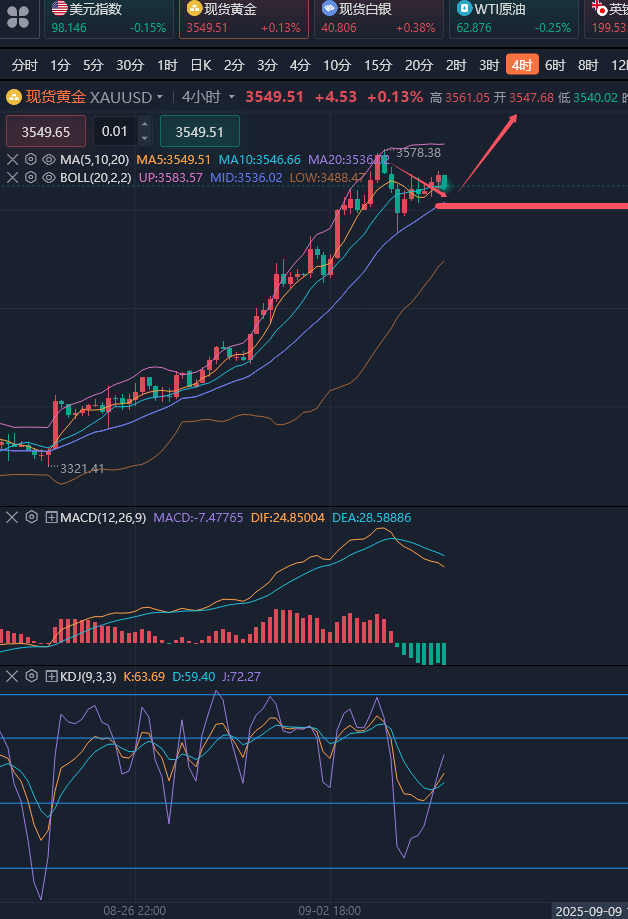Switch to the 6时 timeframe tab
Viewport: 628px width, 919px height.
pos(555,65)
